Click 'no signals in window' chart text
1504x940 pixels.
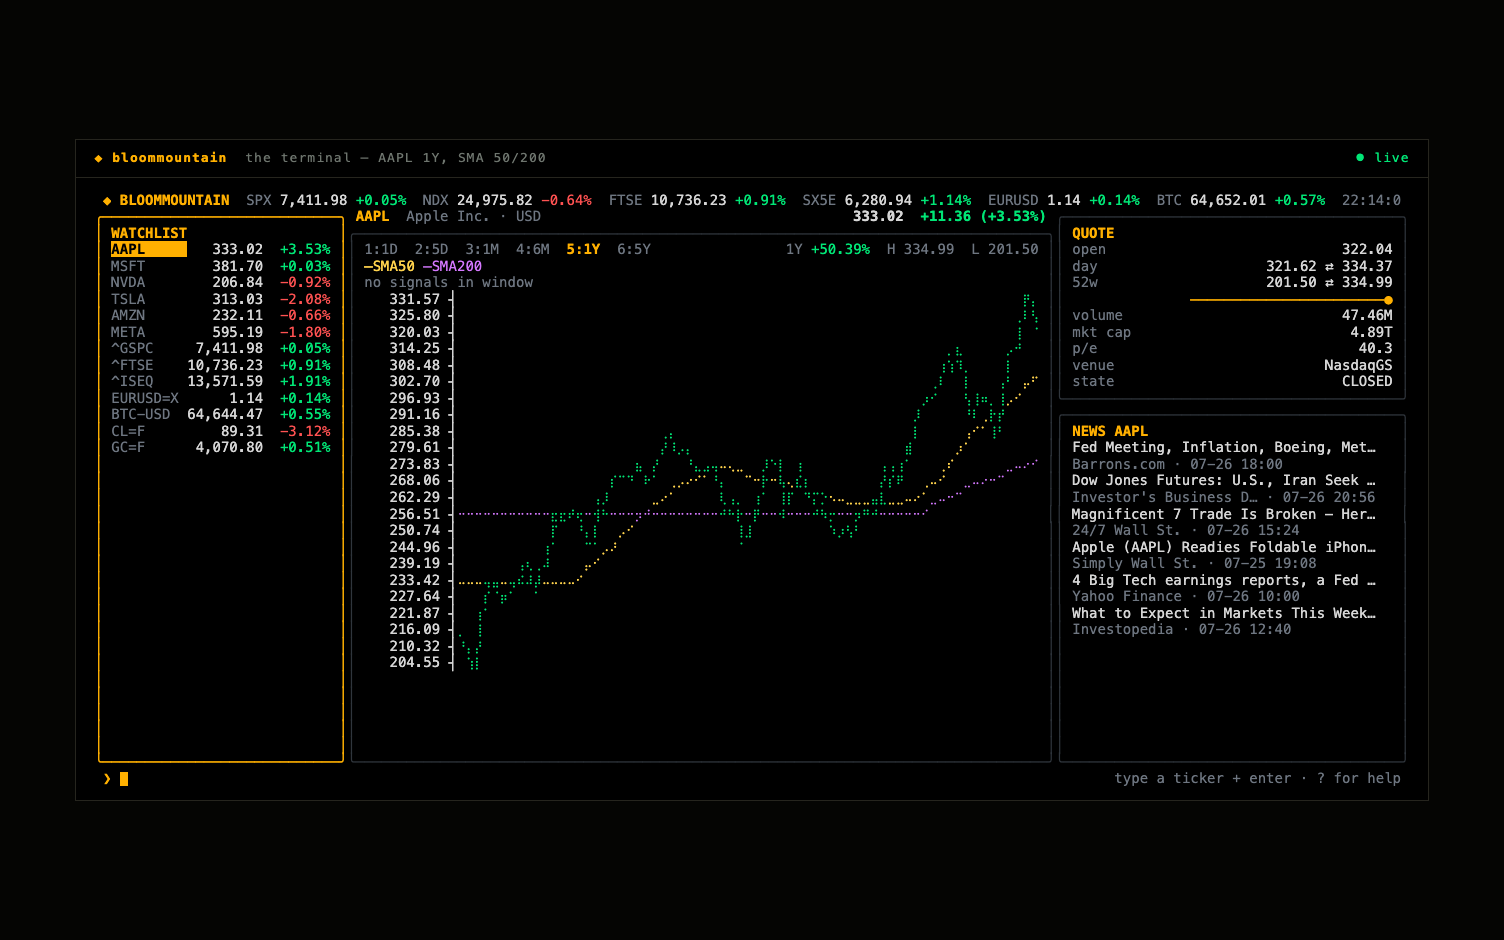pyautogui.click(x=449, y=282)
